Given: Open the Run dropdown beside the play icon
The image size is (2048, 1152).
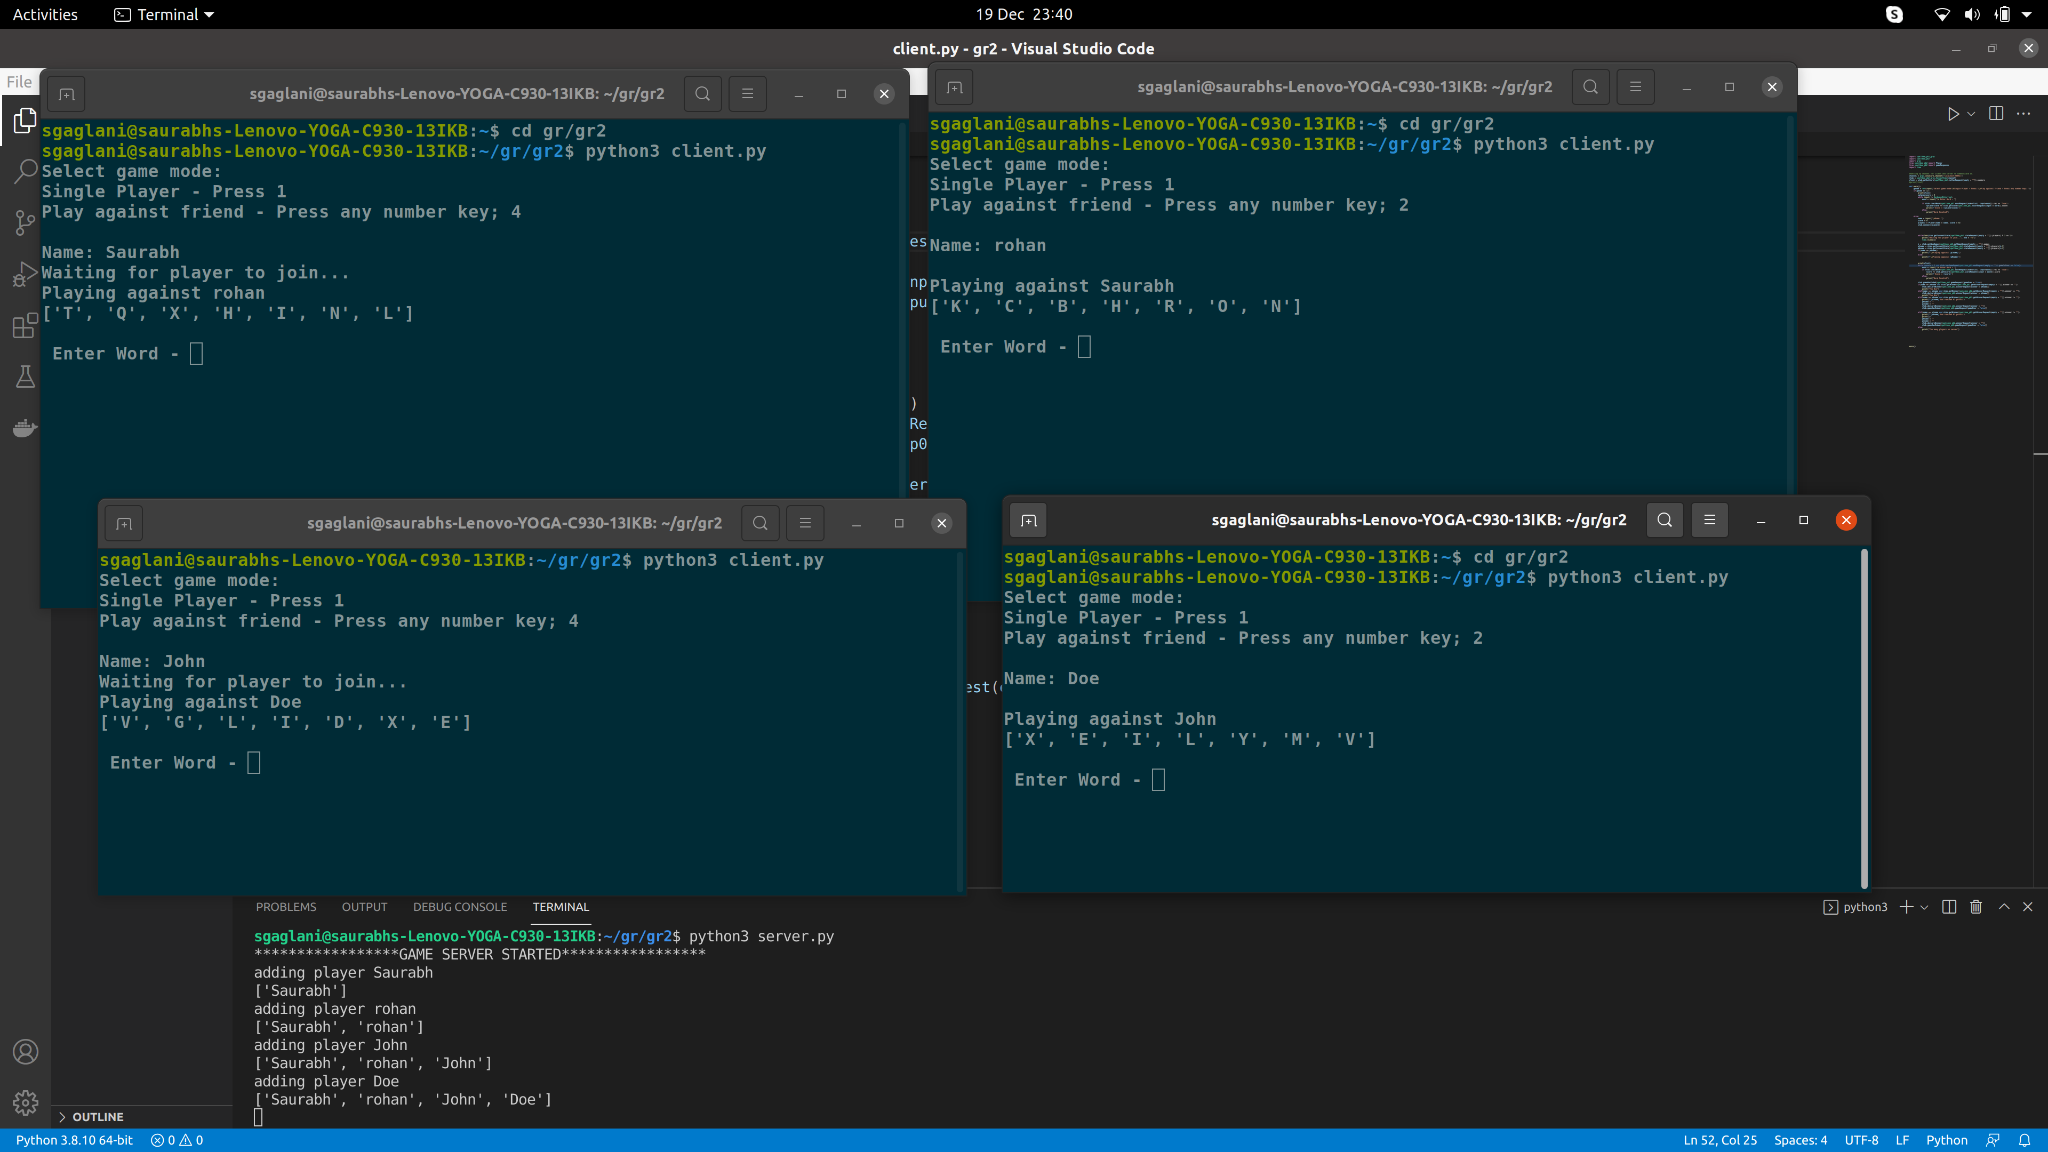Looking at the screenshot, I should [x=1971, y=114].
